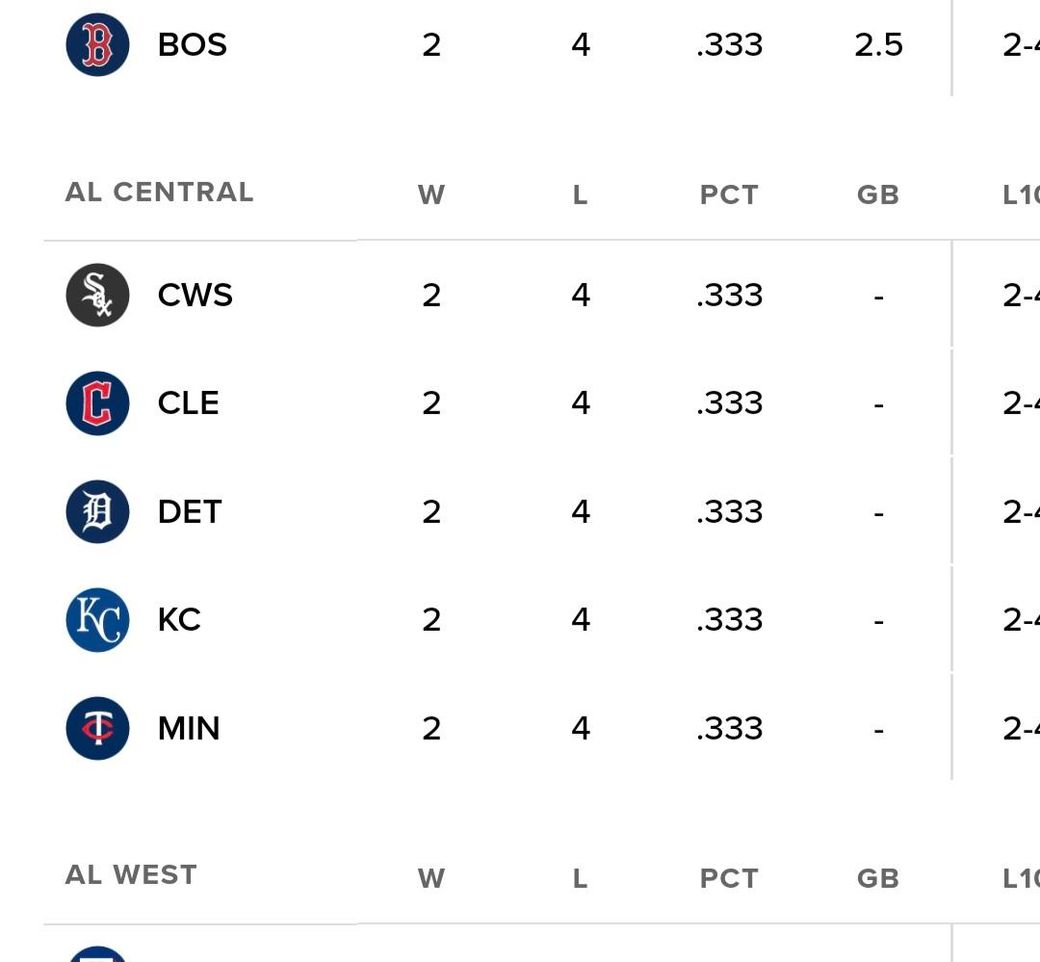Click the Minnesota Twins logo

point(97,728)
